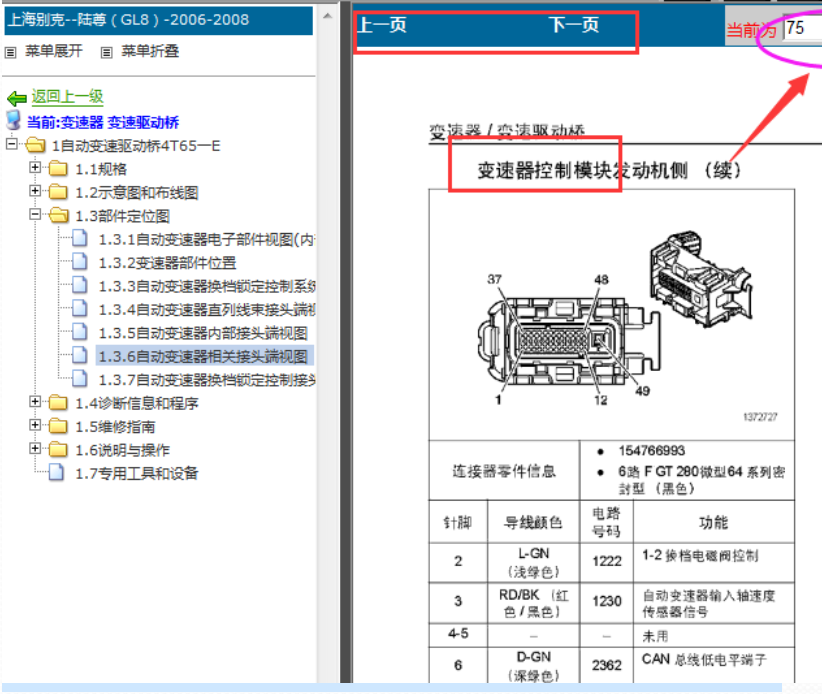The image size is (822, 694).
Task: Click the 1.3.7 document page icon
Action: pos(80,378)
